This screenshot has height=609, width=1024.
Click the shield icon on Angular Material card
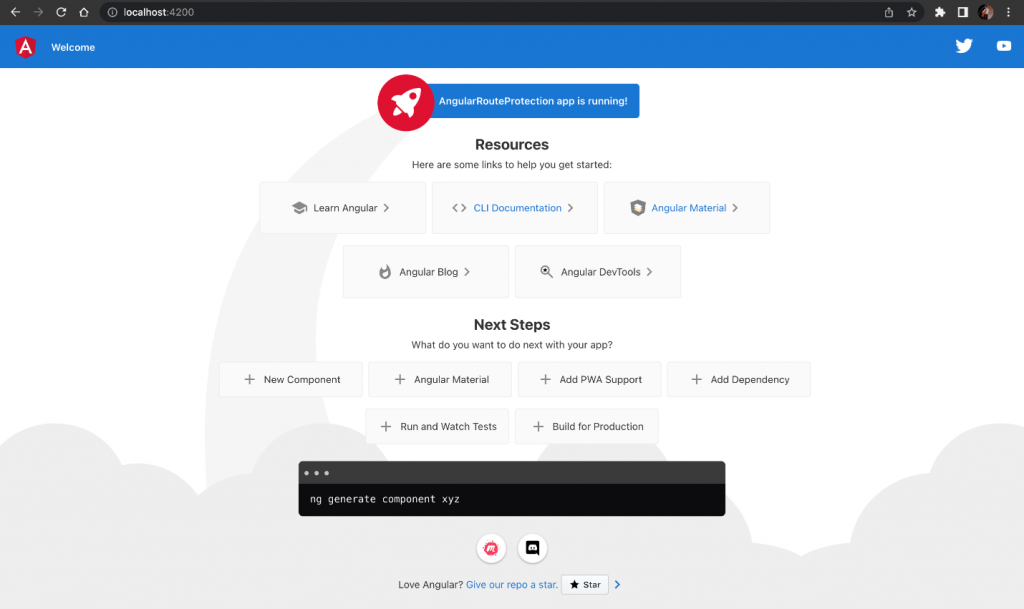click(x=638, y=207)
